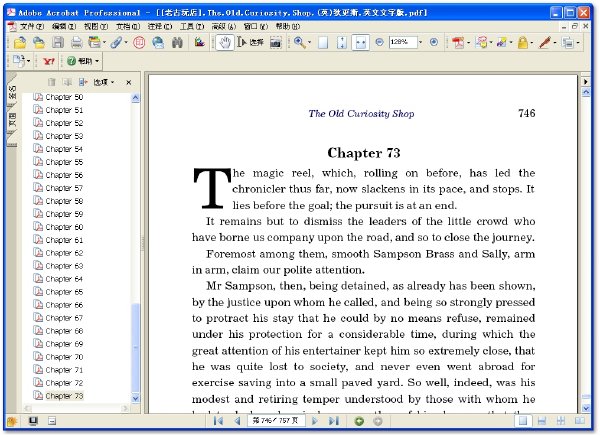This screenshot has height=437, width=600.
Task: Open the Zoom tool dropdown arrow
Action: point(309,42)
